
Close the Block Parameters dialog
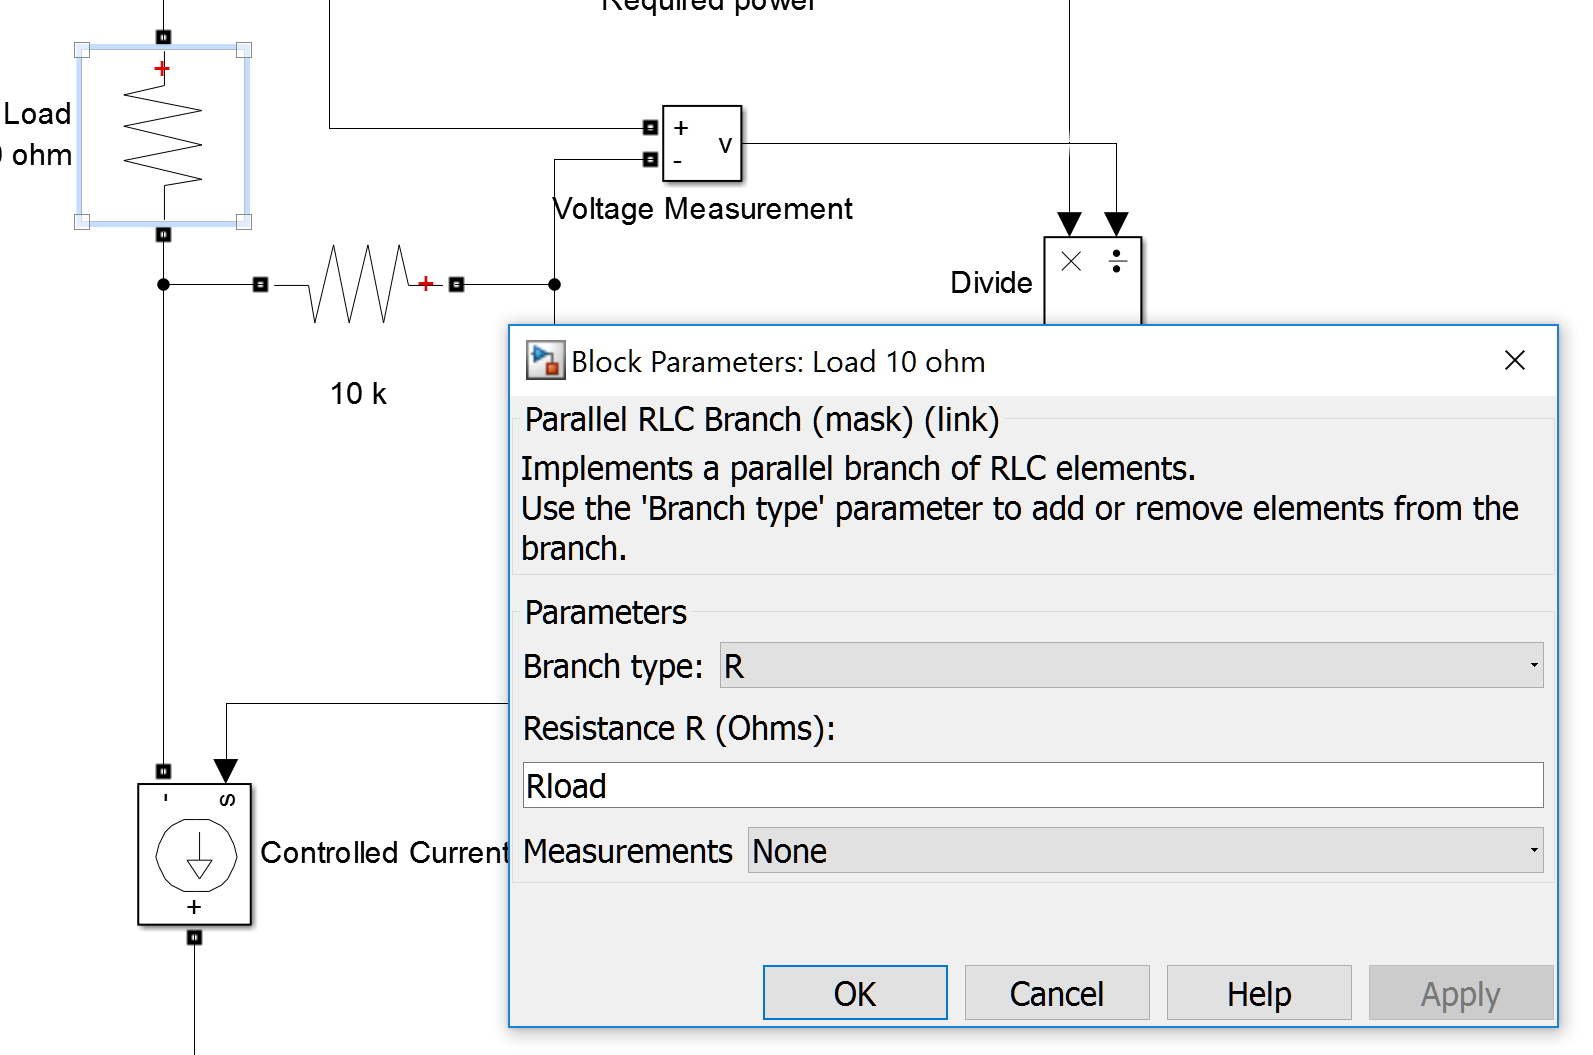click(x=1514, y=361)
